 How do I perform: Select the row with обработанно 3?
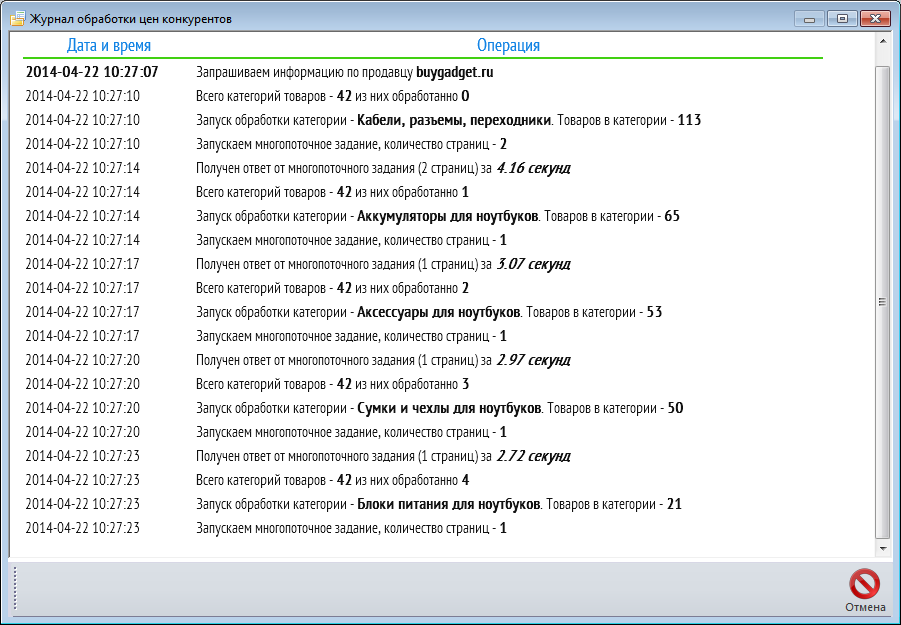tap(423, 384)
